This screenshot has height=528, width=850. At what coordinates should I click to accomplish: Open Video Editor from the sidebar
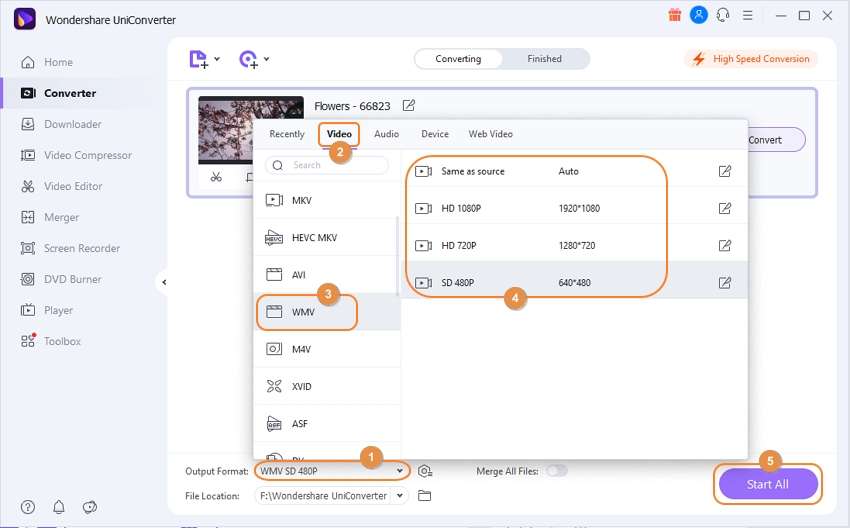(x=61, y=186)
